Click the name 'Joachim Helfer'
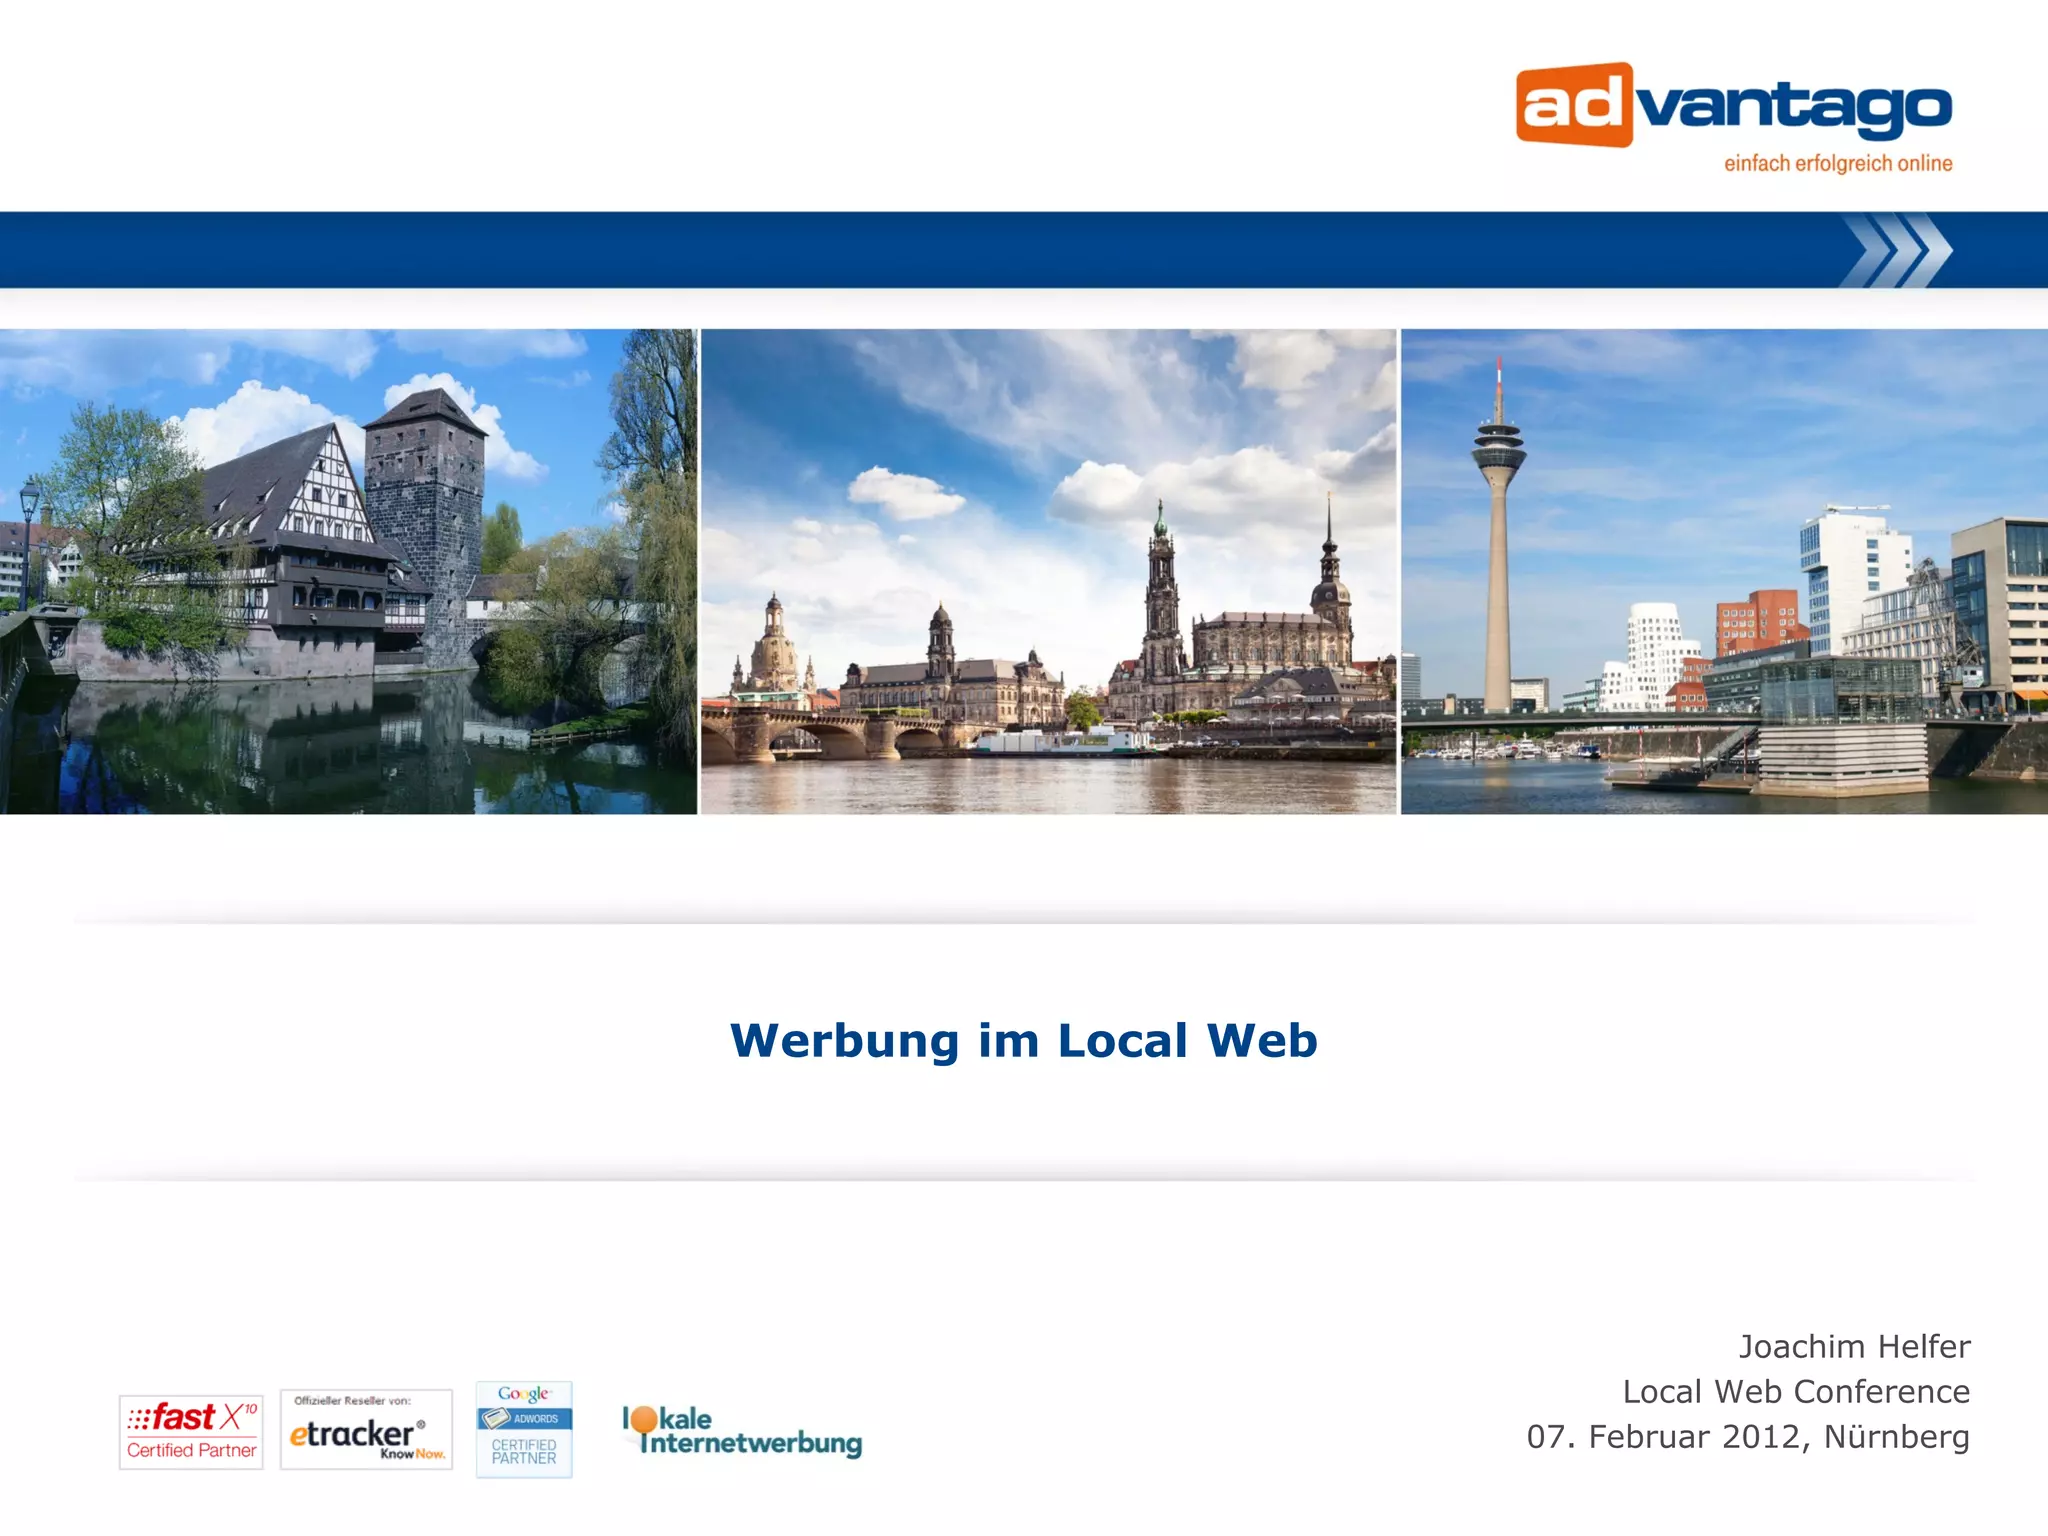The width and height of the screenshot is (2048, 1536). (x=1854, y=1347)
